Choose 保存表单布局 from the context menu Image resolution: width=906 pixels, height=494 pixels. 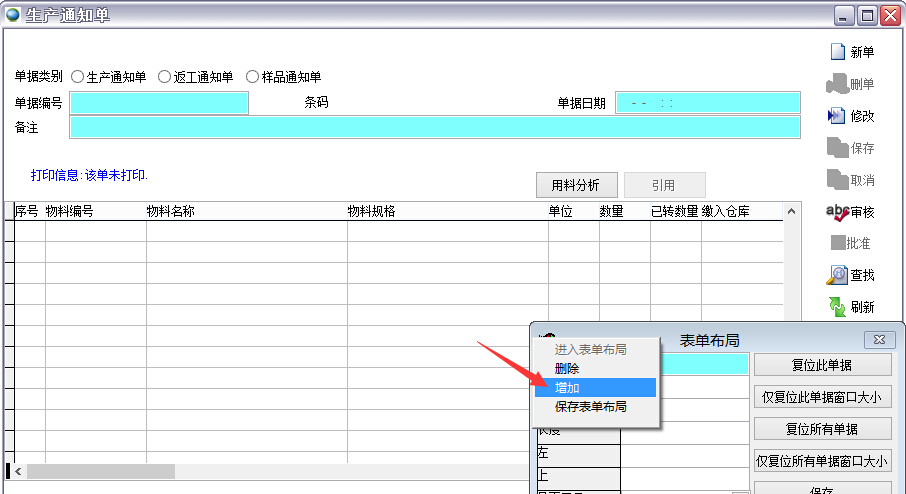[590, 406]
